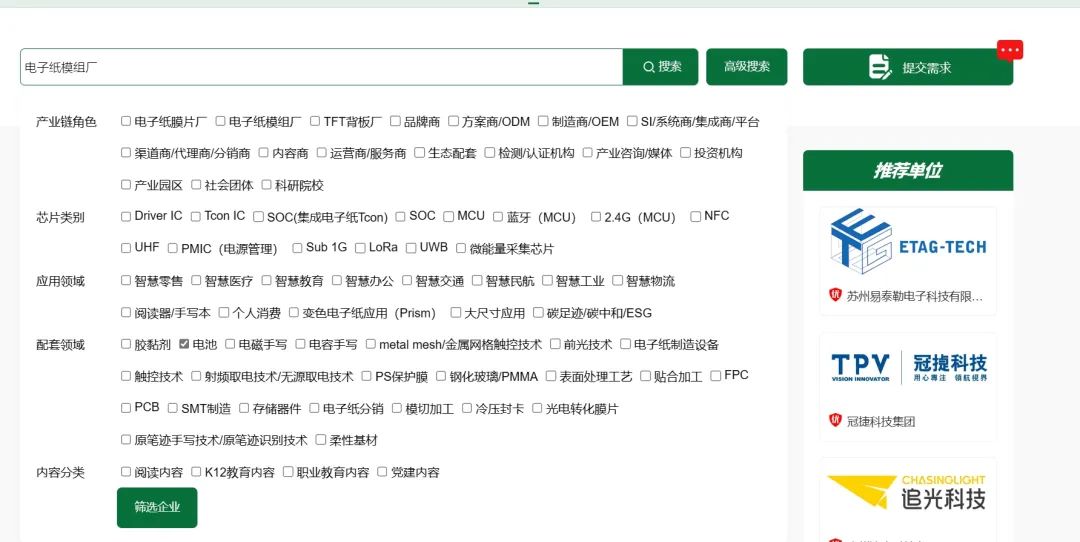
Task: Enable the Tcon IC checkbox
Action: pyautogui.click(x=196, y=216)
